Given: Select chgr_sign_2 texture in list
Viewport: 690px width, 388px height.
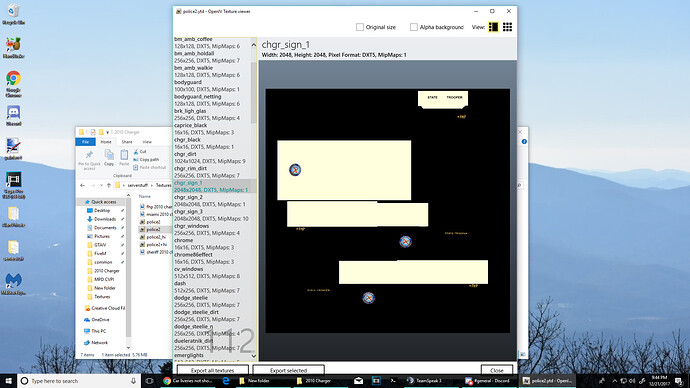Looking at the screenshot, I should click(x=212, y=201).
